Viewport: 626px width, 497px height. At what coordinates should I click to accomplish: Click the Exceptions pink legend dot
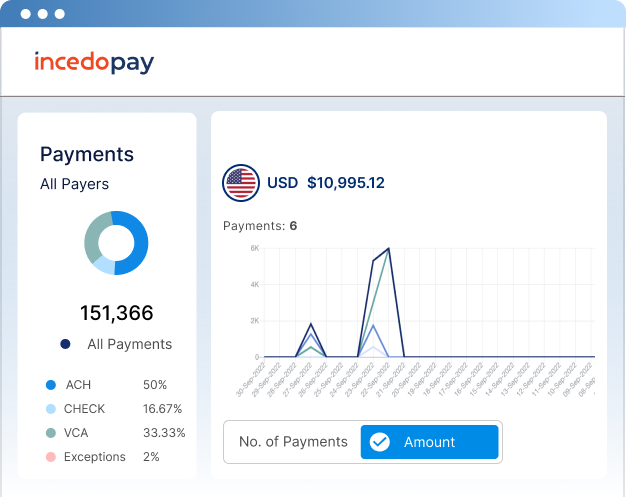tap(51, 457)
